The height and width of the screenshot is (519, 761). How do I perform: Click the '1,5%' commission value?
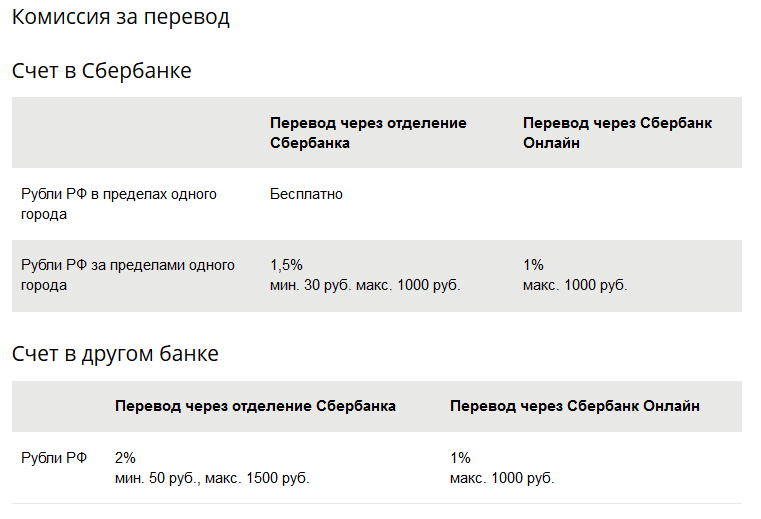tap(286, 265)
